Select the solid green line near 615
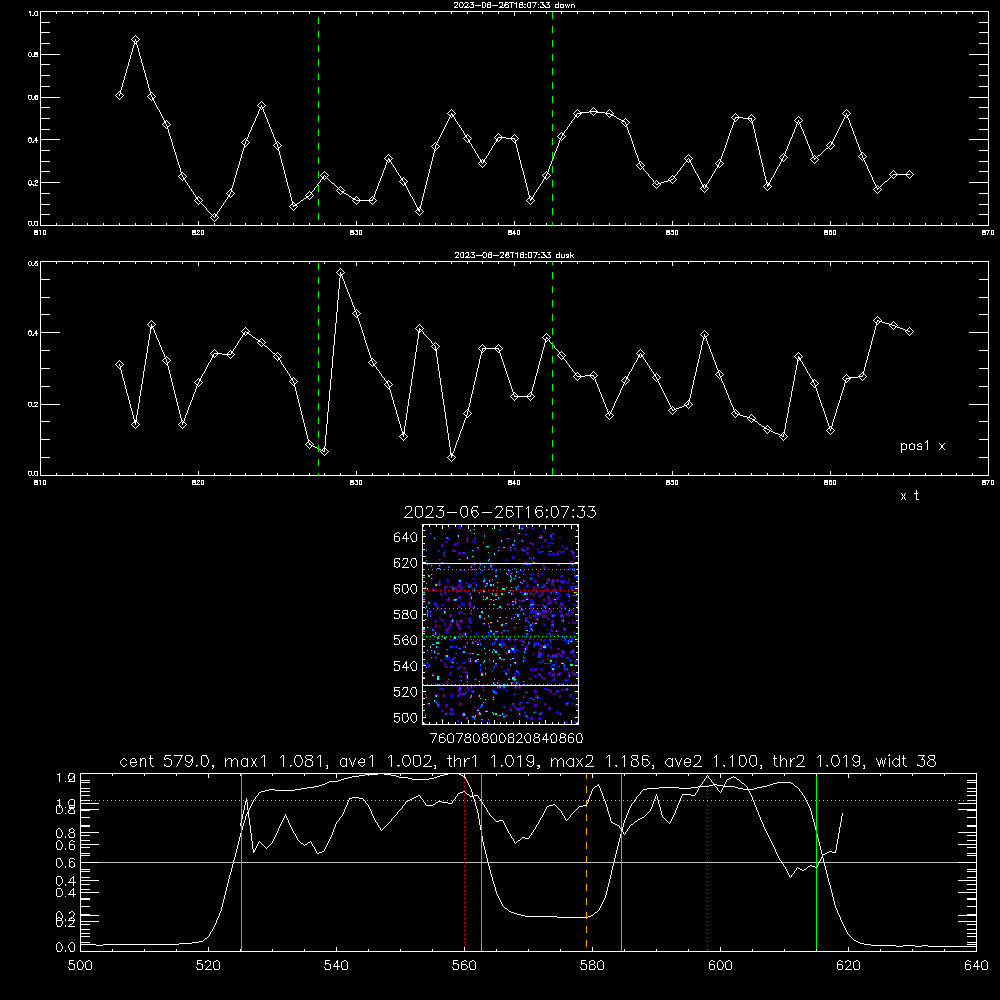This screenshot has height=1000, width=1000. click(x=816, y=861)
